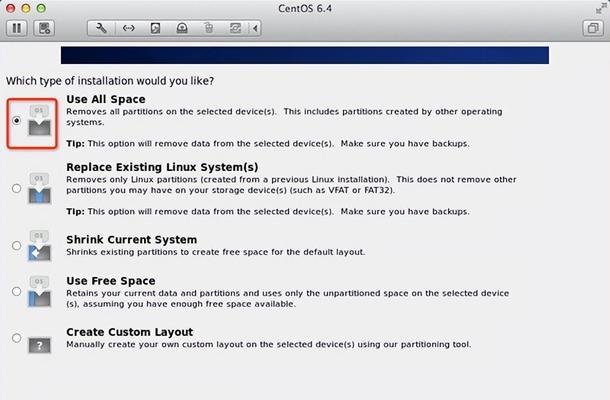The image size is (610, 400).
Task: Click the Shrink Current System heading
Action: tap(131, 239)
